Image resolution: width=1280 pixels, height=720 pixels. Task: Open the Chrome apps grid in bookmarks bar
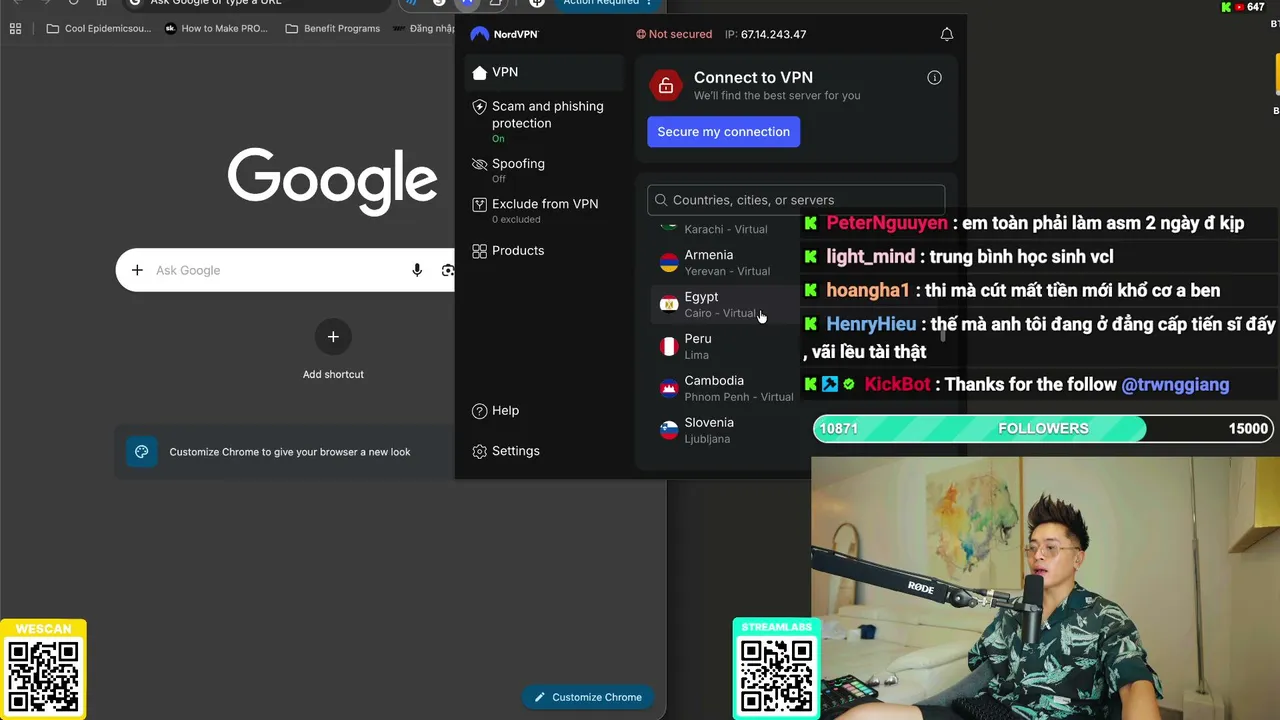(x=15, y=28)
